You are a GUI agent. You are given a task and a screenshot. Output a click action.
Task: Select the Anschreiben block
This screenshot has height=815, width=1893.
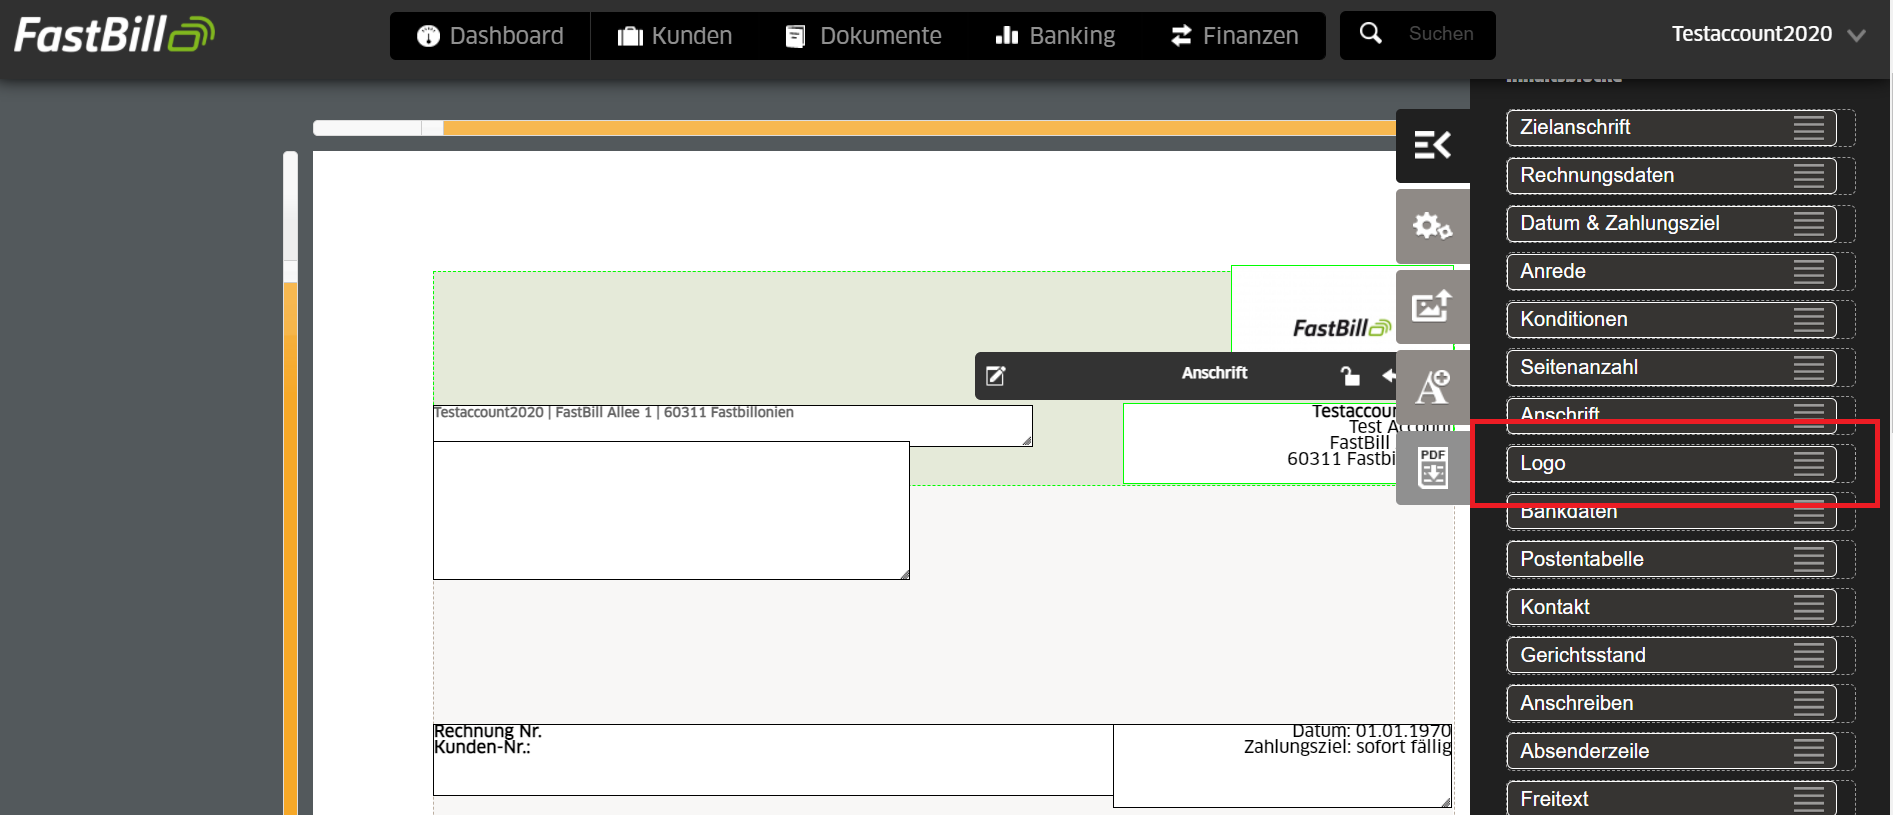[1671, 703]
